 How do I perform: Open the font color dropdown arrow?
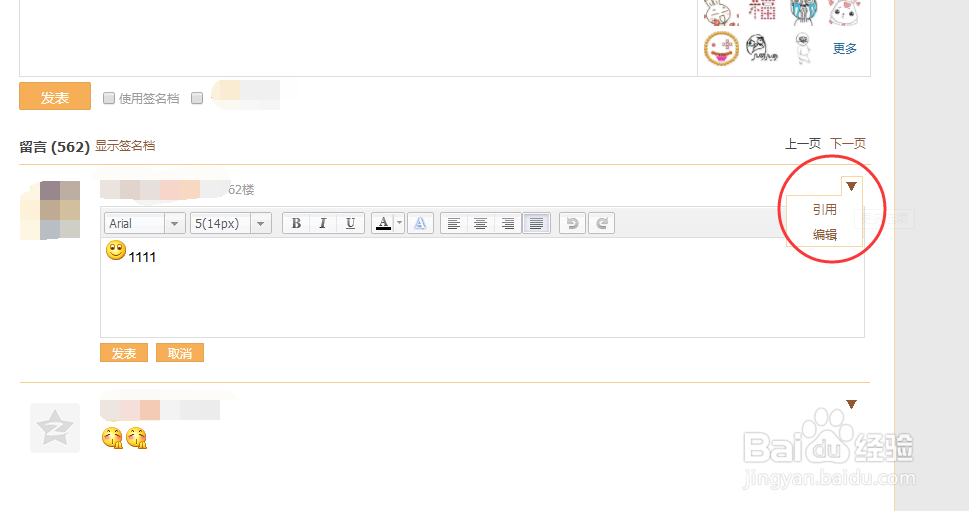pyautogui.click(x=400, y=223)
